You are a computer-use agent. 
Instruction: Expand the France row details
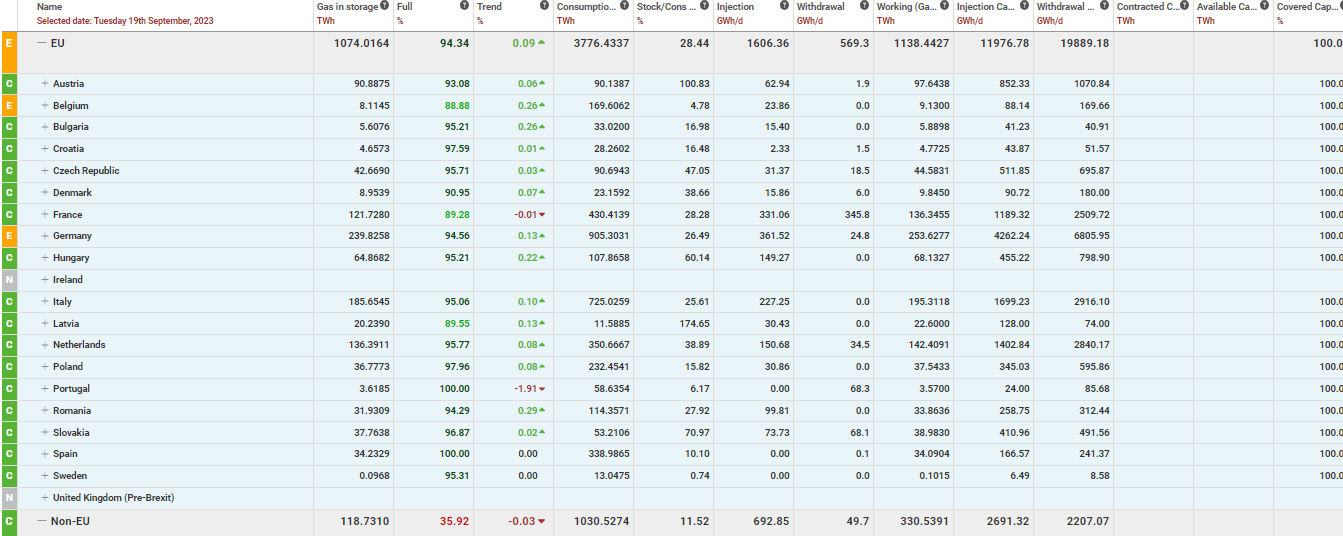45,215
